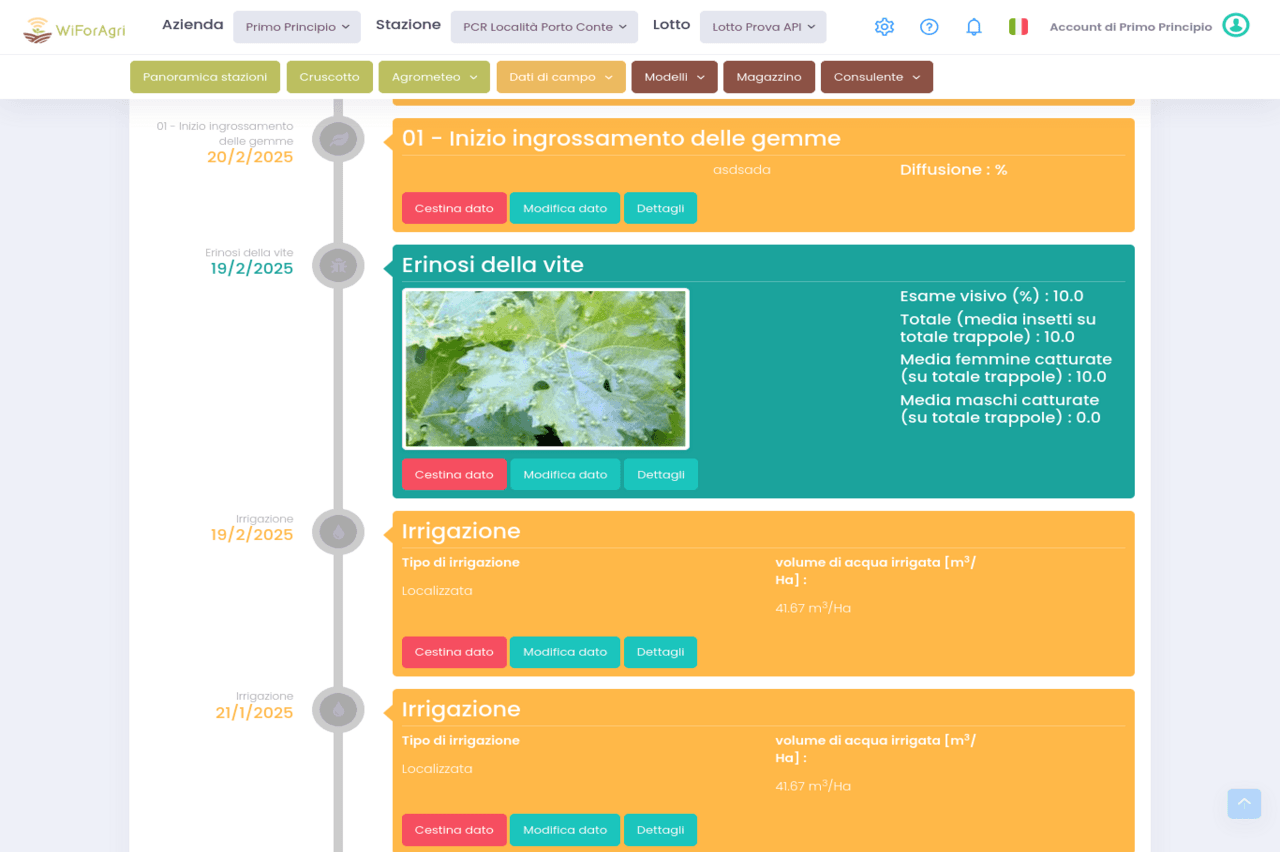The image size is (1280, 852).
Task: Open settings gear icon in header
Action: coord(884,27)
